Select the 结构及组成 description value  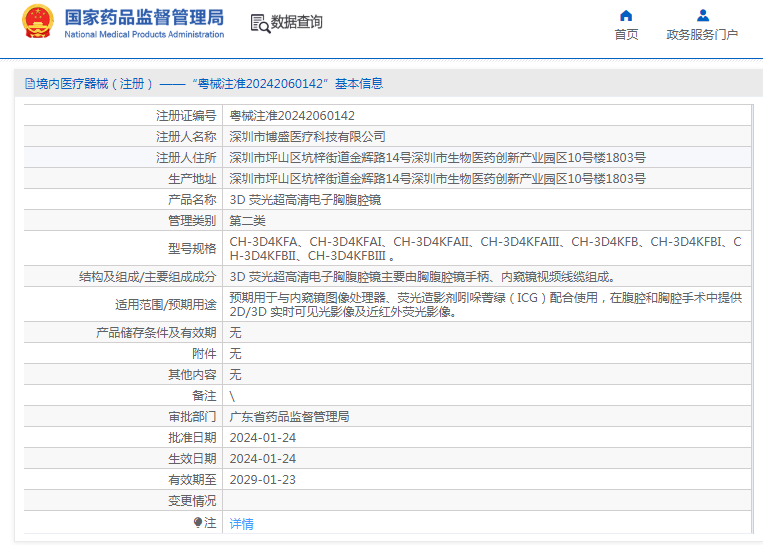pos(423,276)
